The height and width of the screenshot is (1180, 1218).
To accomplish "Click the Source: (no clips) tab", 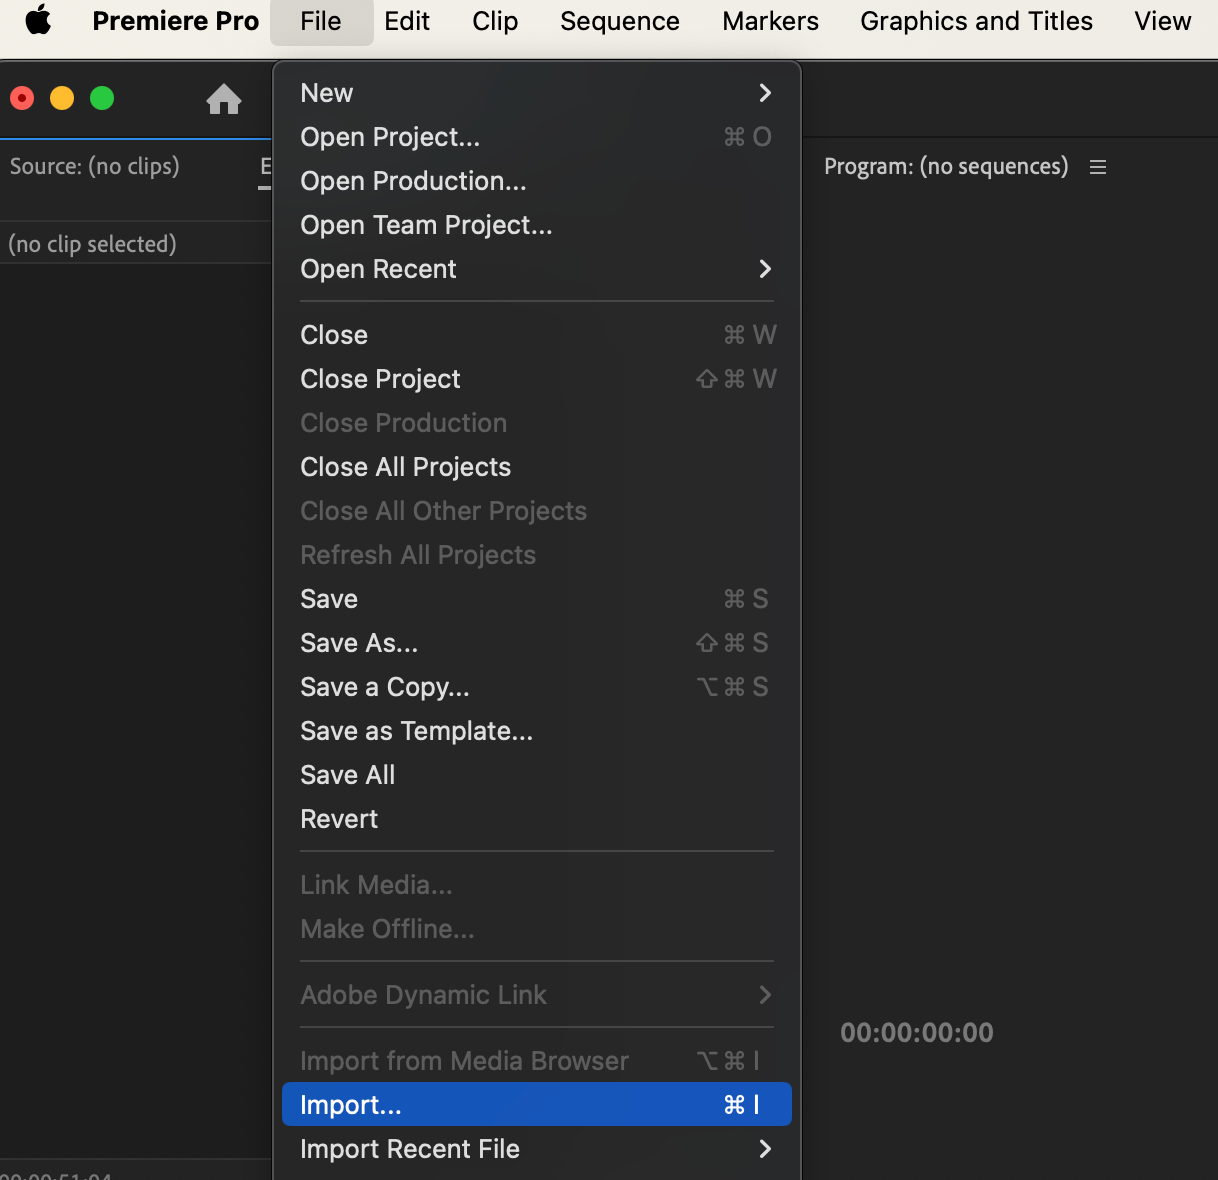I will pos(95,166).
